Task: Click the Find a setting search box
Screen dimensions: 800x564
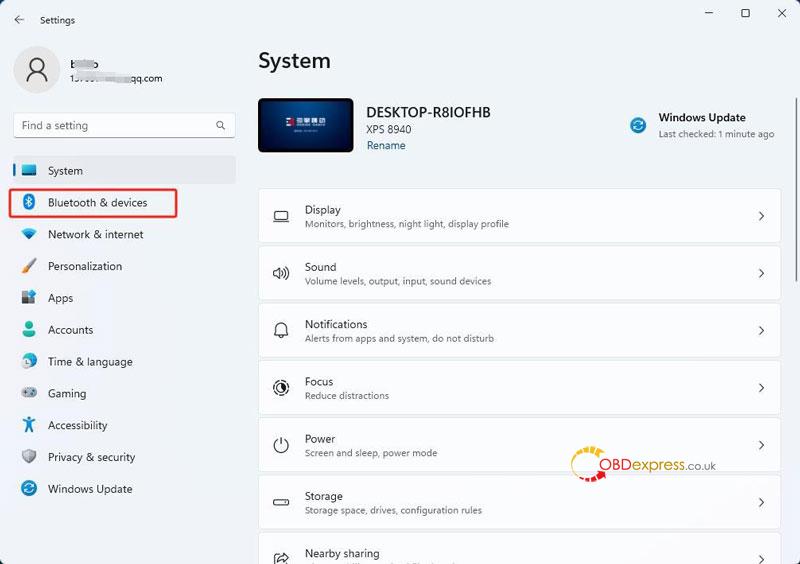Action: (115, 126)
